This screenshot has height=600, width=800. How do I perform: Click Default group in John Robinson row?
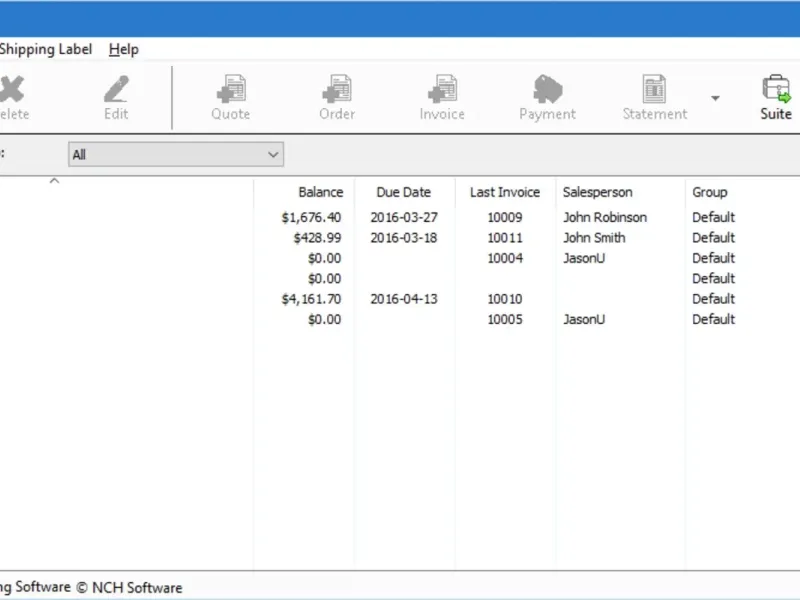click(x=713, y=217)
